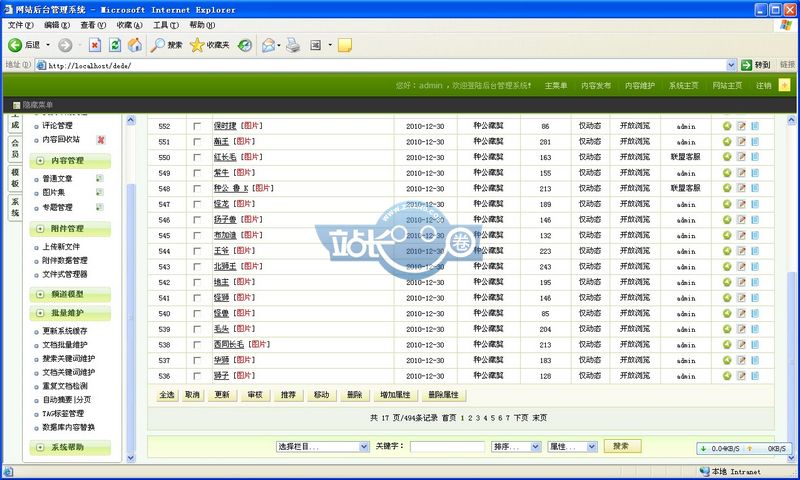Expand the 系统帮助 sidebar section
This screenshot has height=480, width=800.
pos(70,447)
